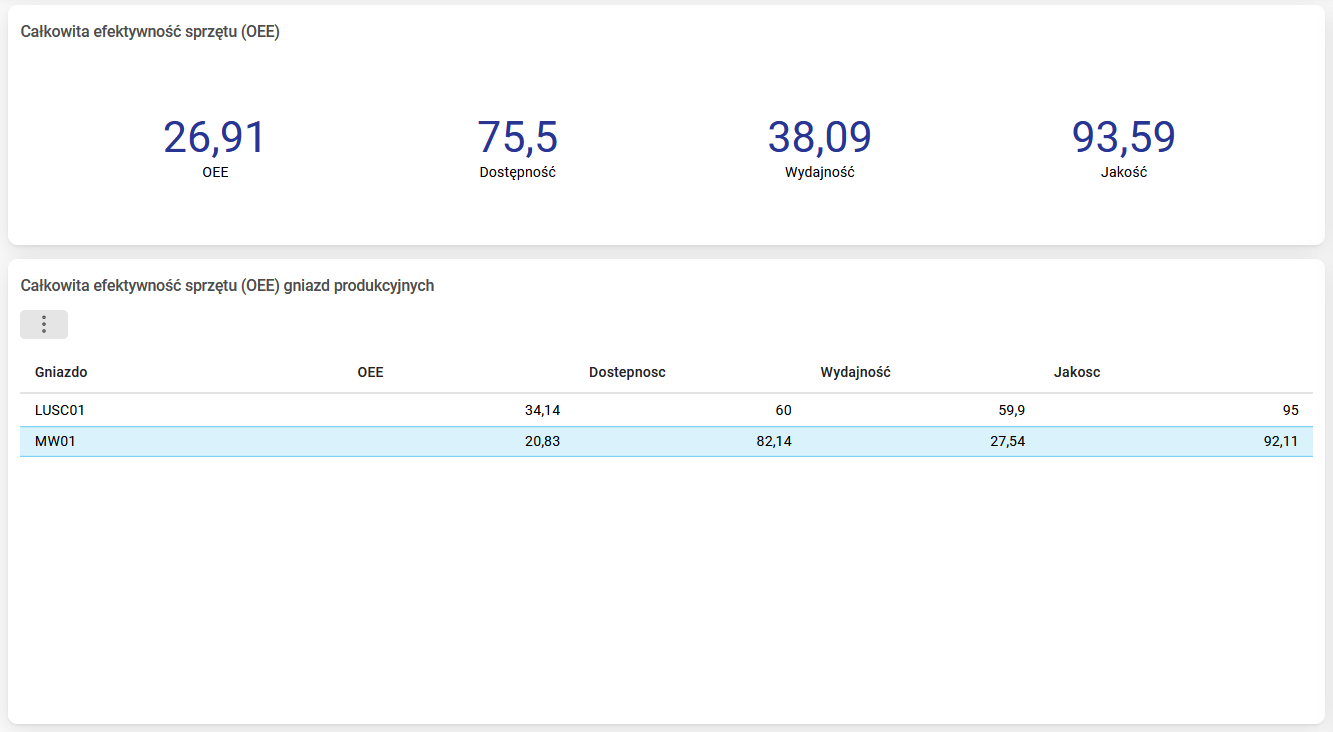Click the 92,11 Jakosc cell for MW01
The height and width of the screenshot is (732, 1333).
[x=1281, y=441]
